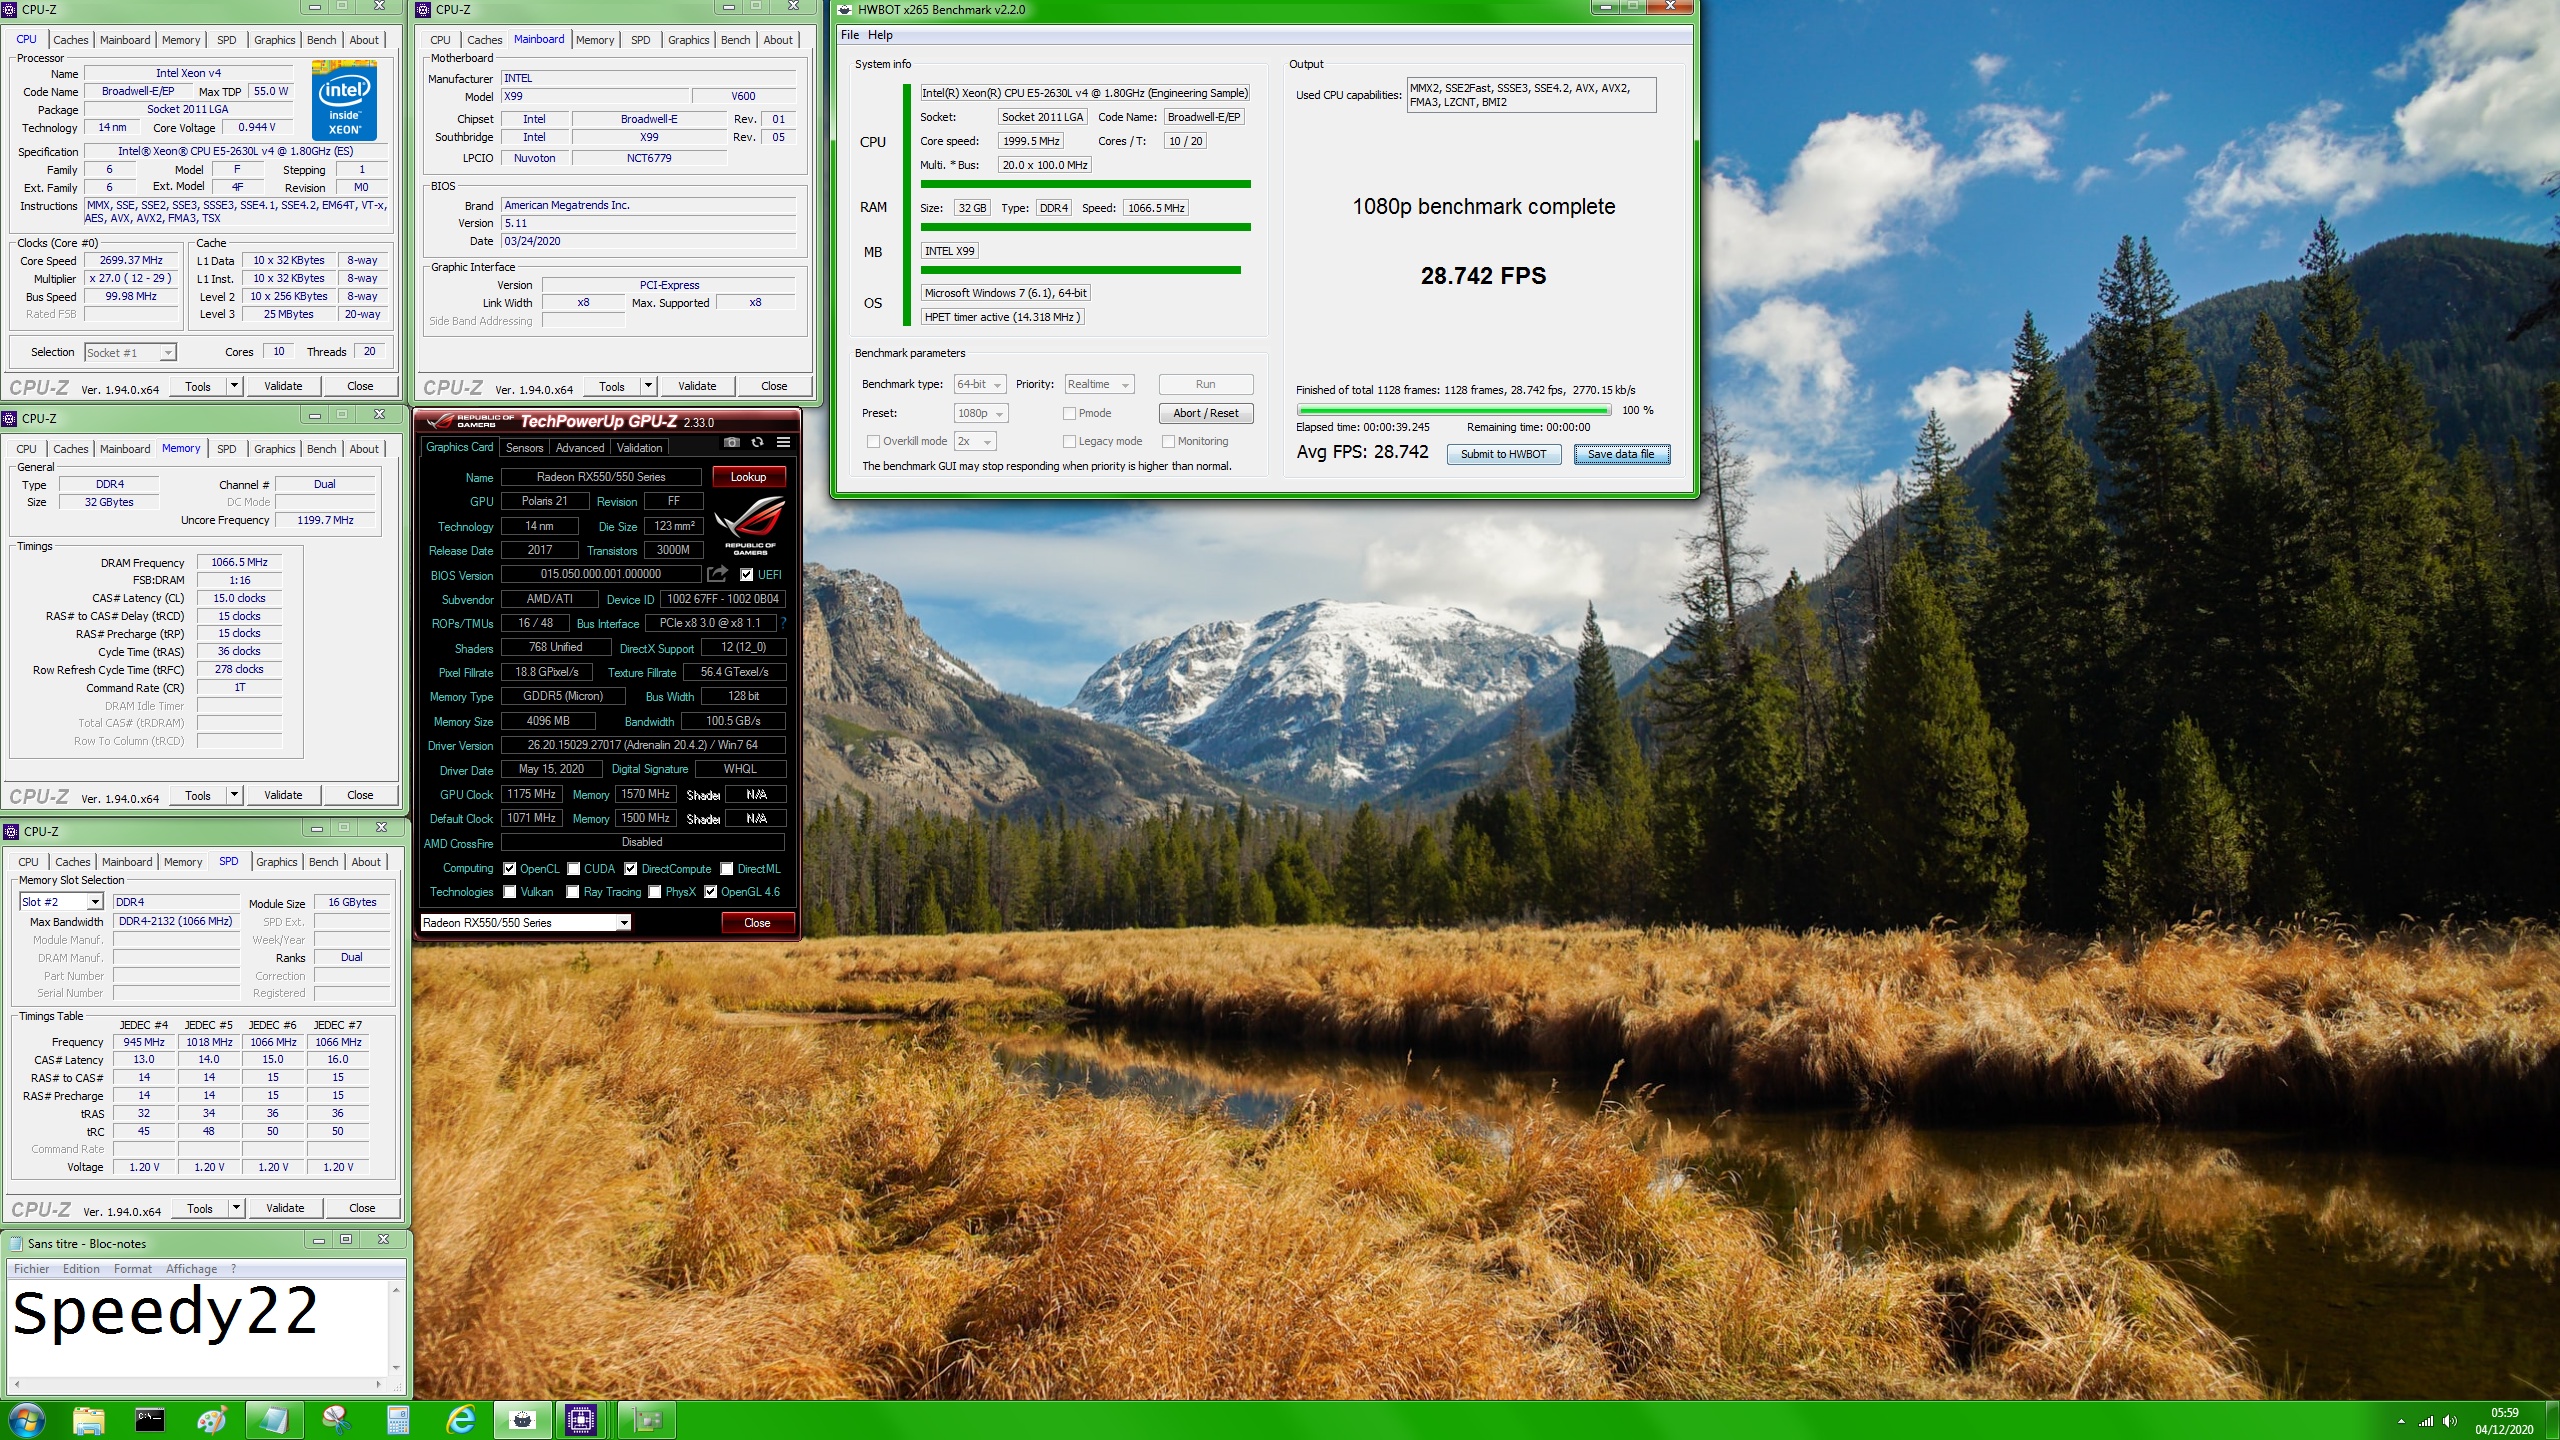Viewport: 2560px width, 1440px height.
Task: Toggle the Ray Tracing checkbox
Action: [573, 892]
